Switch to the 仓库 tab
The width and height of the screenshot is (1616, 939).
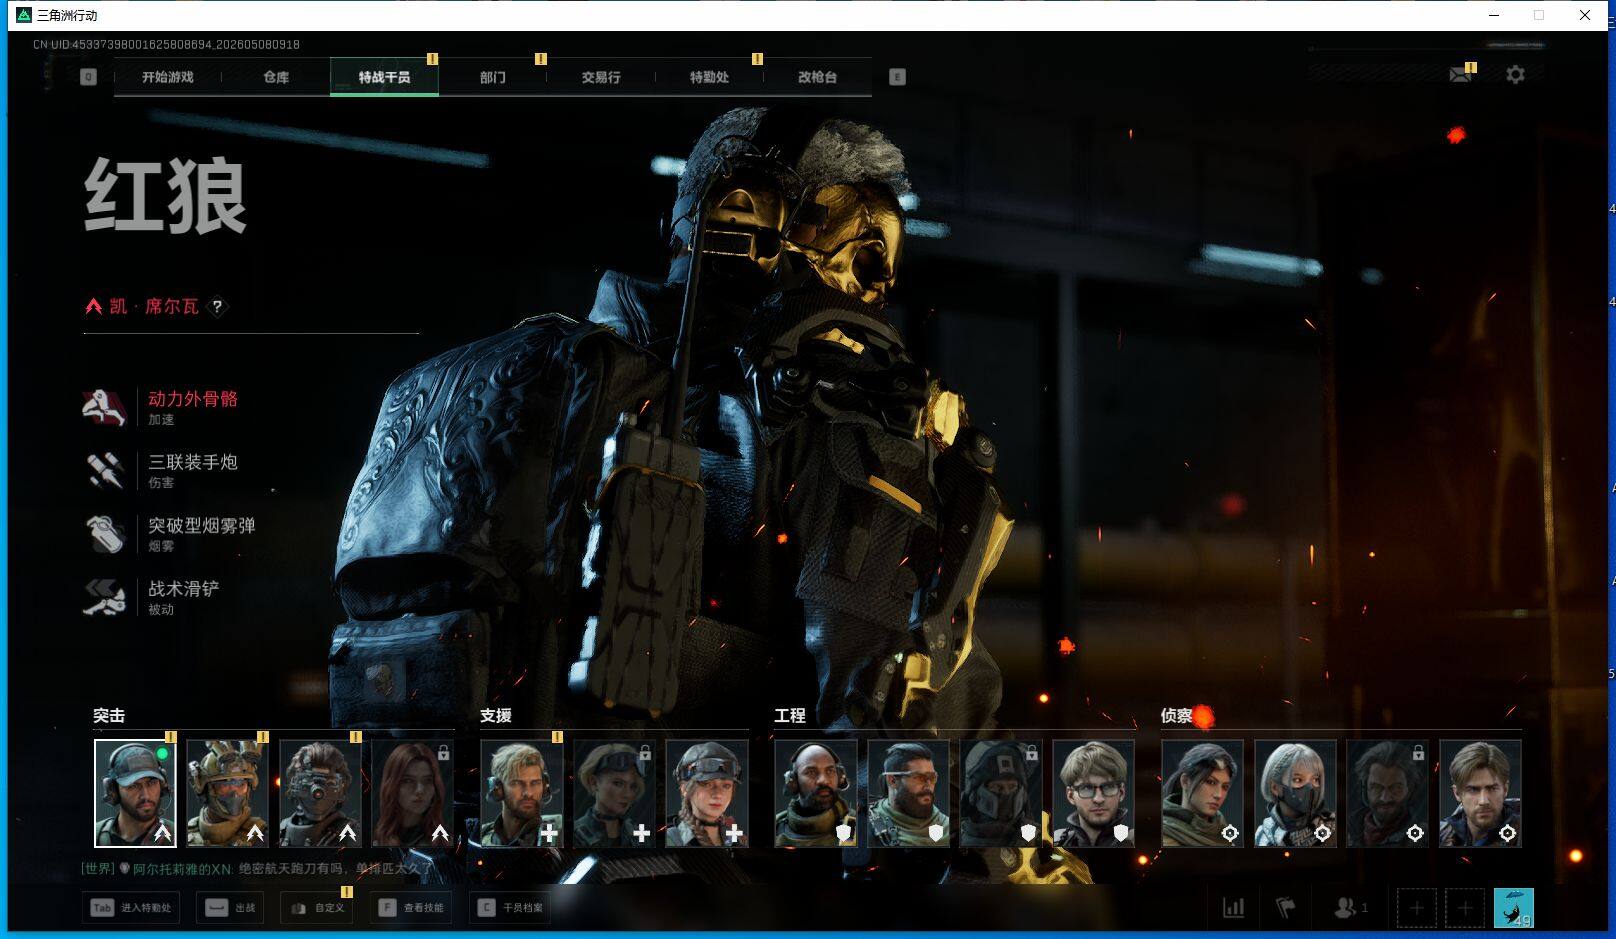(x=276, y=77)
